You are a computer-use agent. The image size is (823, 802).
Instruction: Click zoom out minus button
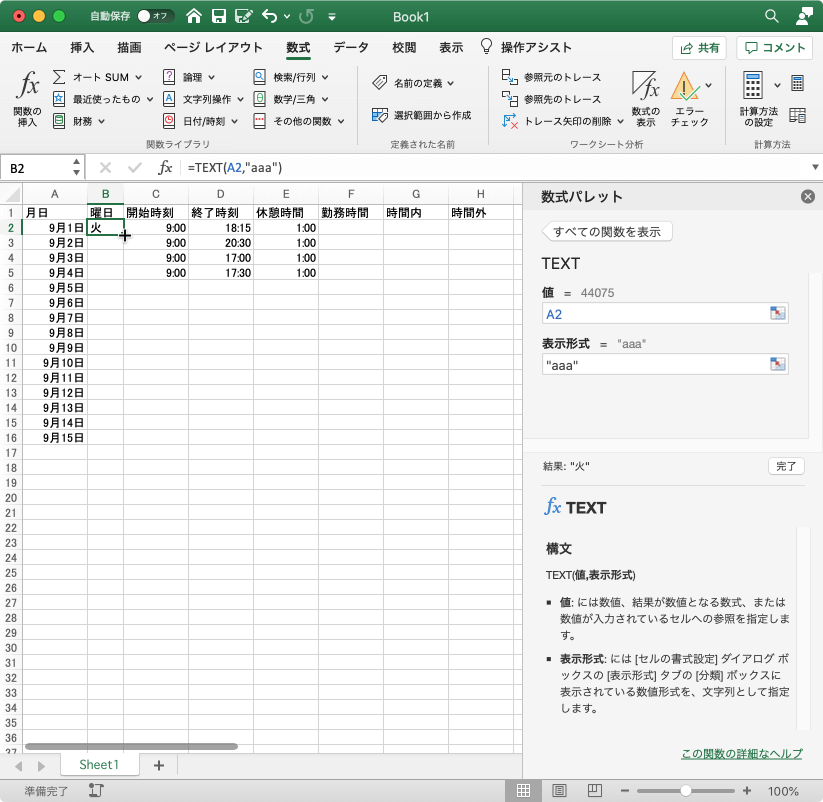tap(625, 790)
